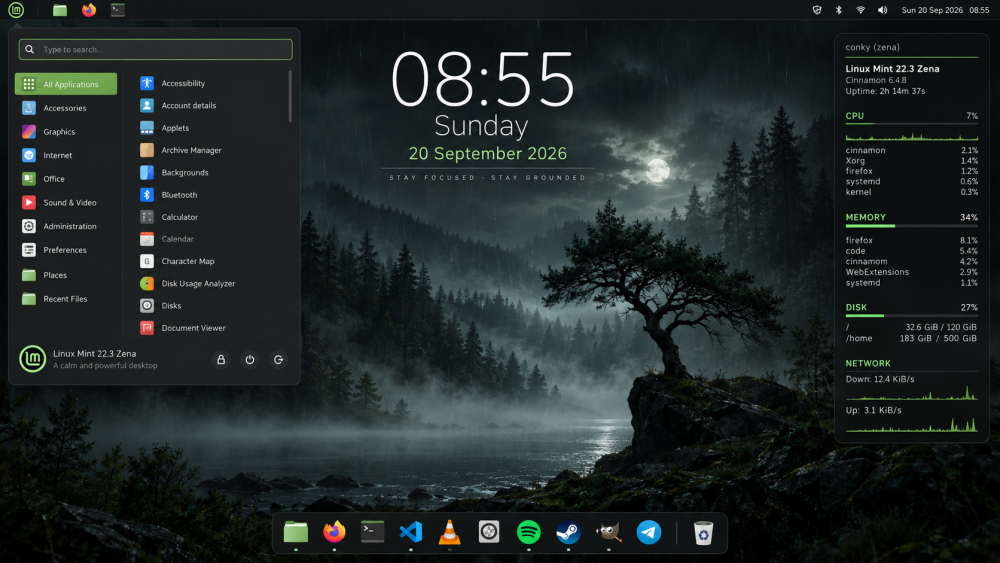Launch Visual Studio Code from the dock
This screenshot has width=1000, height=563.
click(411, 532)
